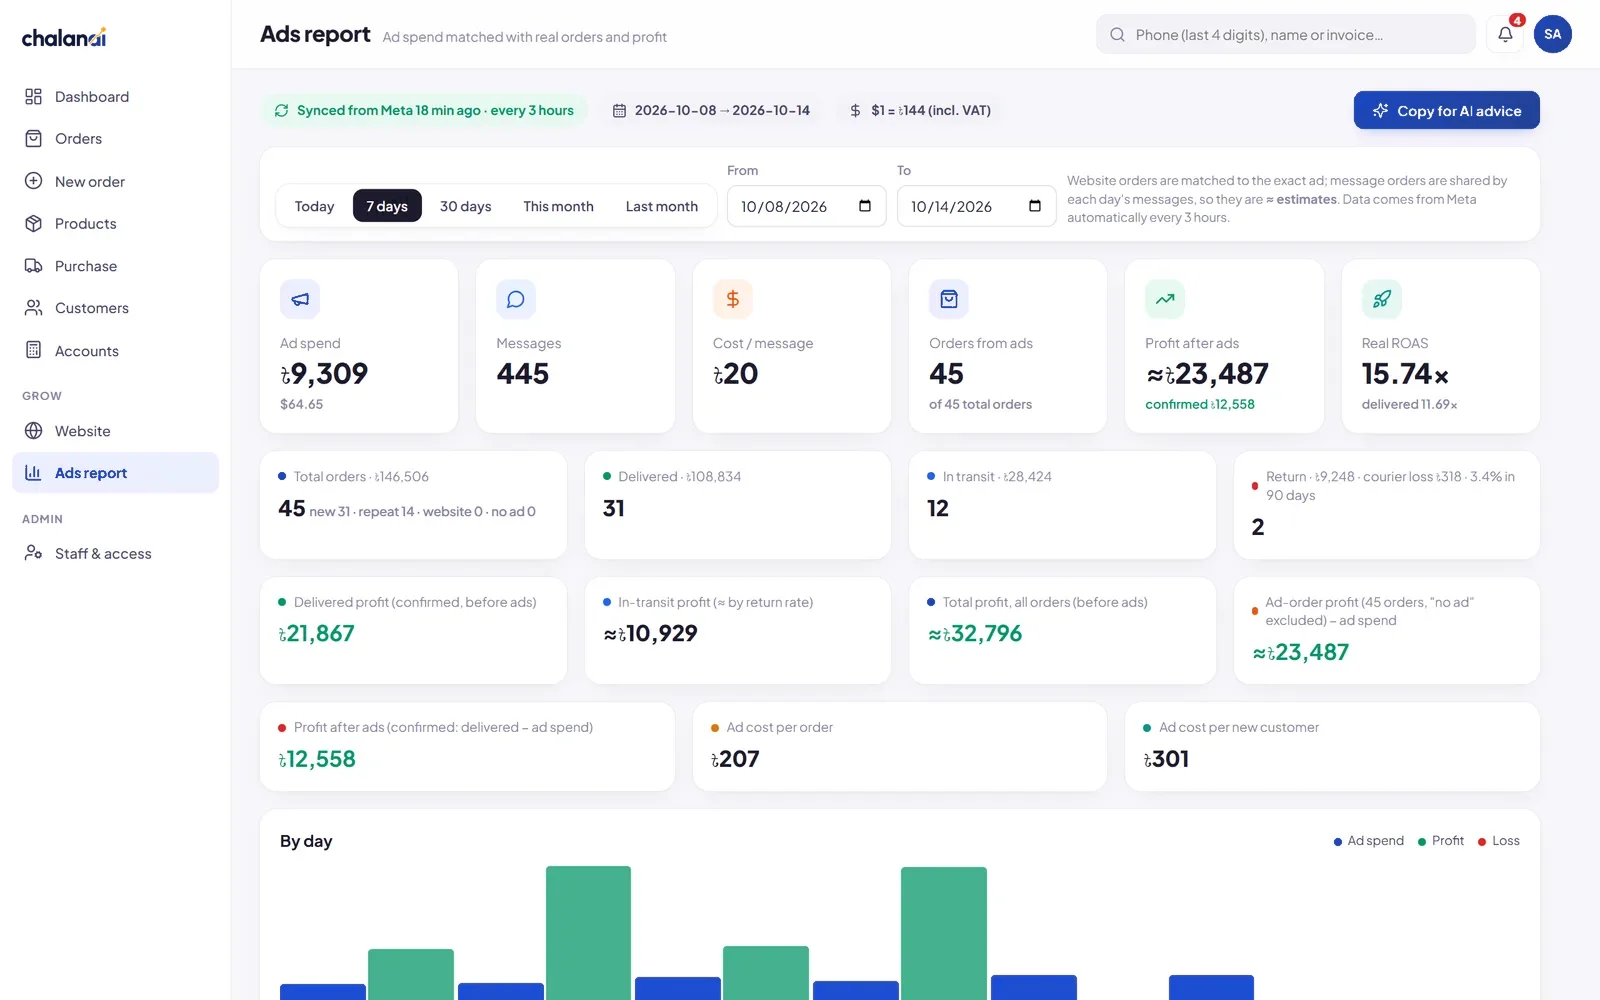Open Dashboard from the sidebar

click(115, 97)
